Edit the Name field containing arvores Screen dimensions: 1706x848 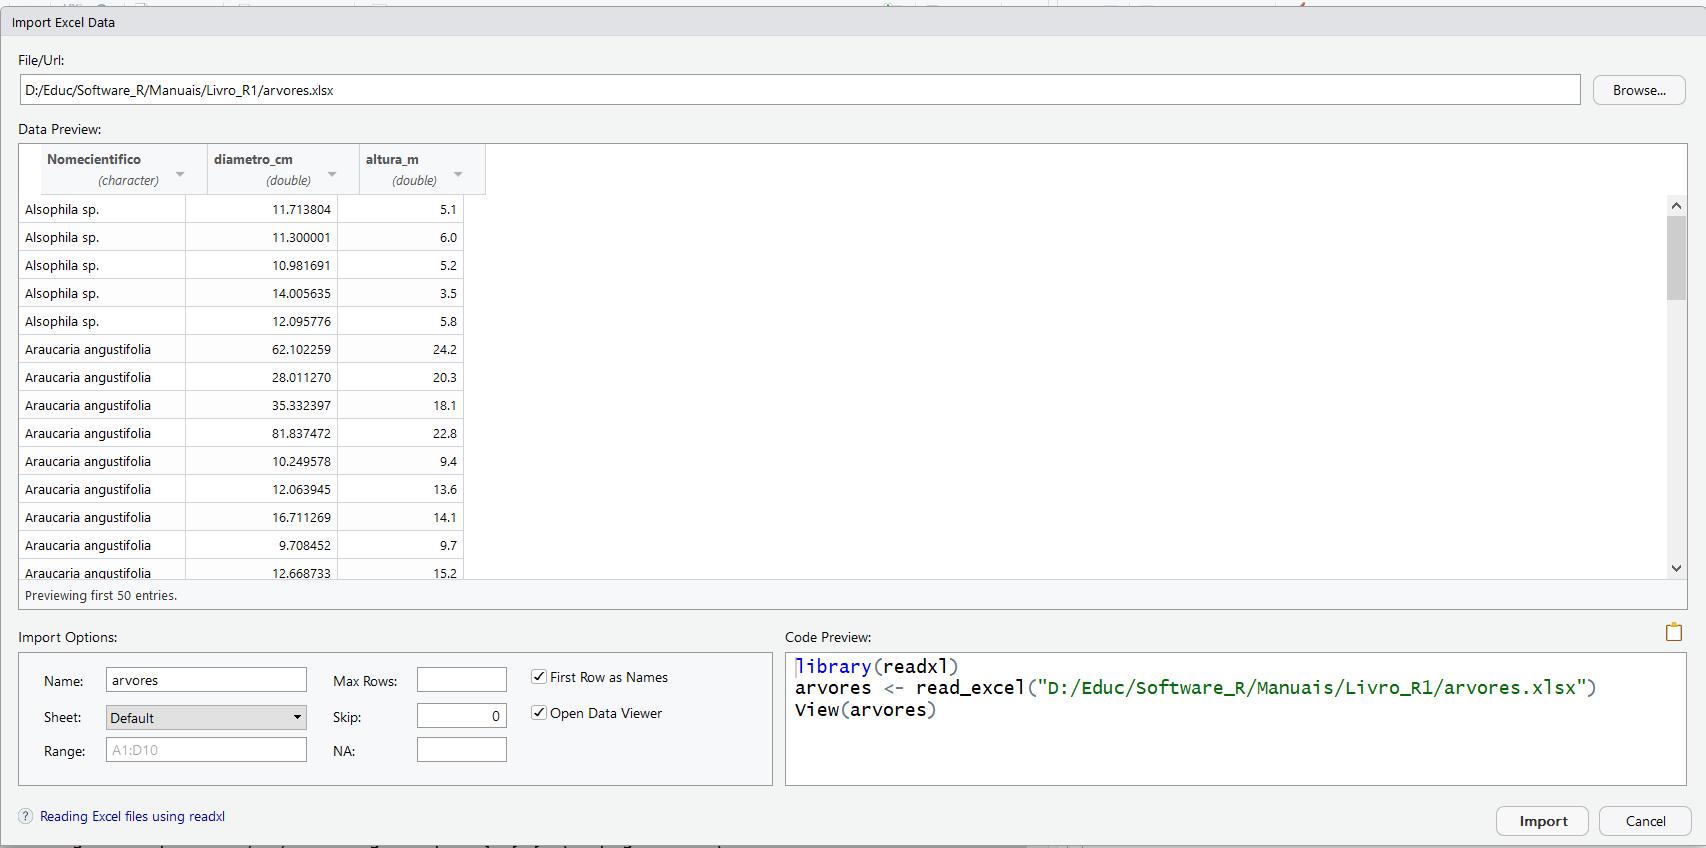(206, 680)
